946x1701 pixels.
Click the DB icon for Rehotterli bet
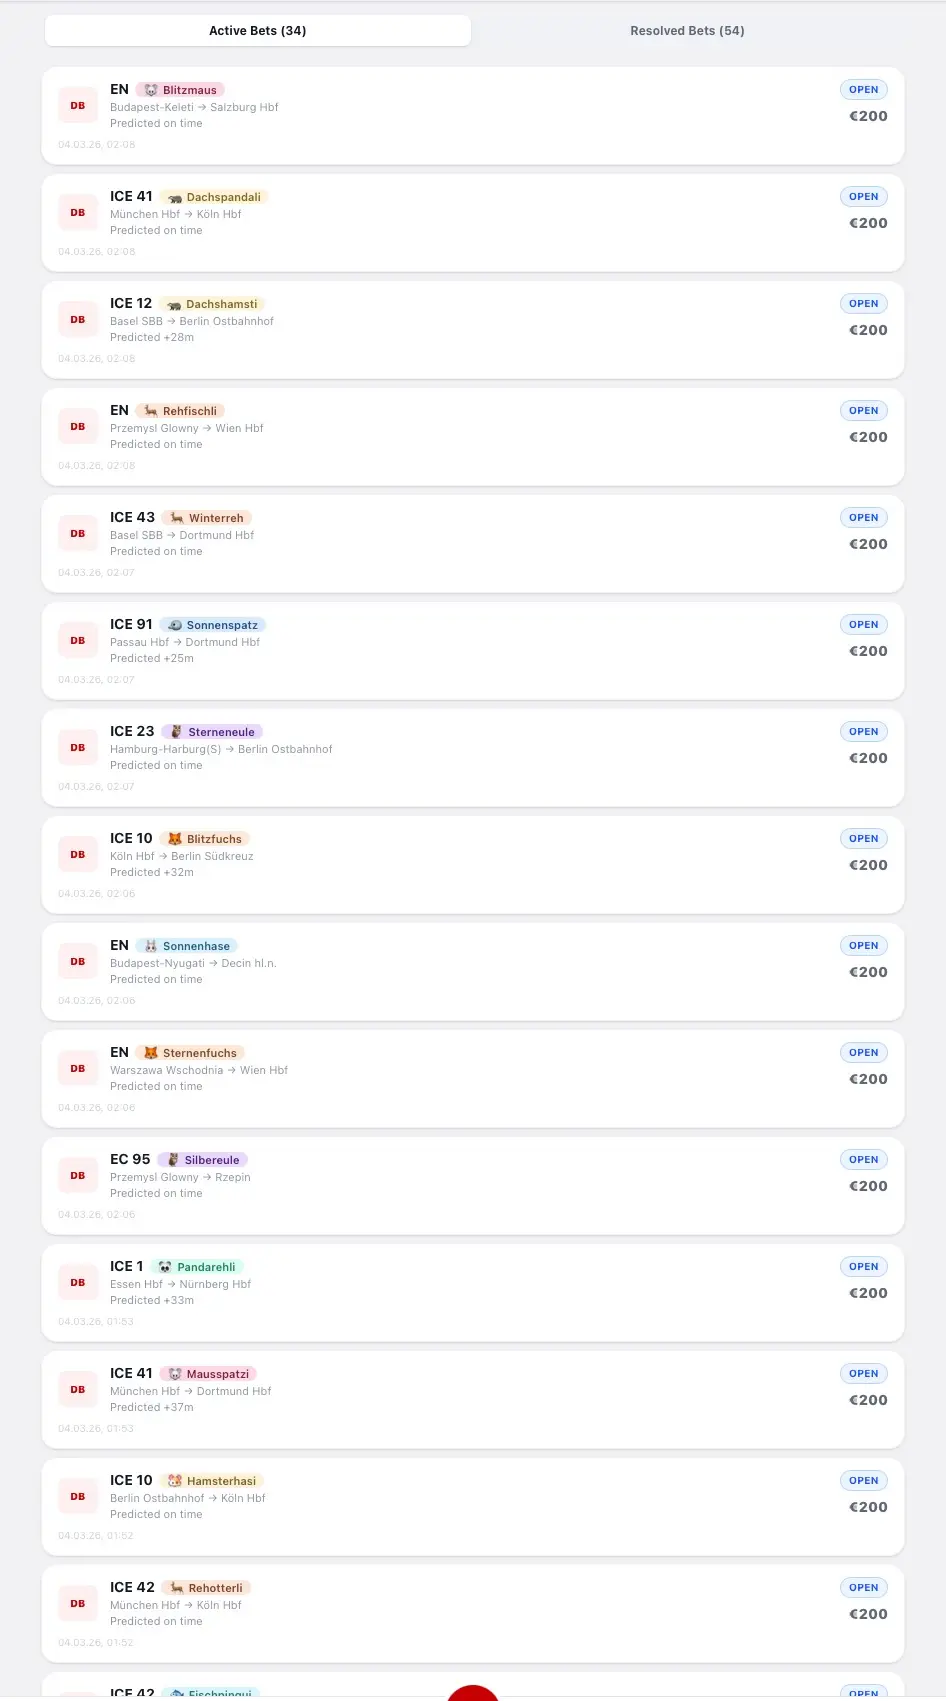(78, 1604)
